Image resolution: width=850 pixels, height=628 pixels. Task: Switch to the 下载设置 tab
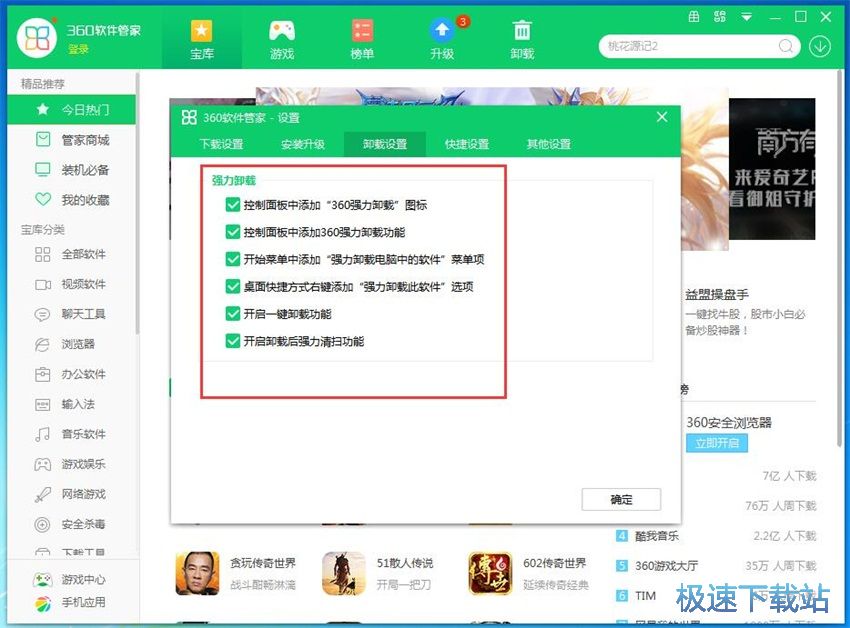[x=221, y=144]
